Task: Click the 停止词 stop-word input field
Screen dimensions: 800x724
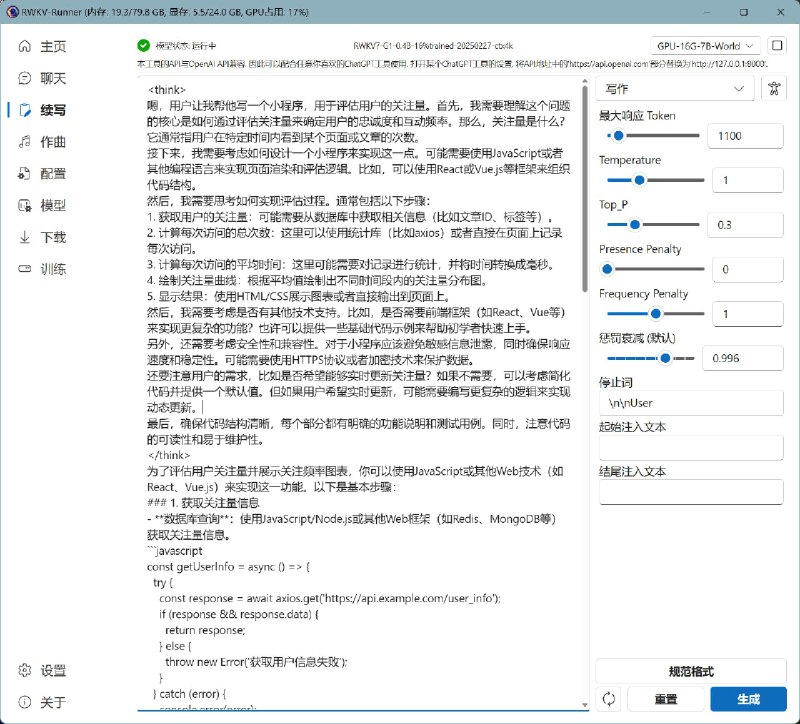Action: pyautogui.click(x=691, y=403)
